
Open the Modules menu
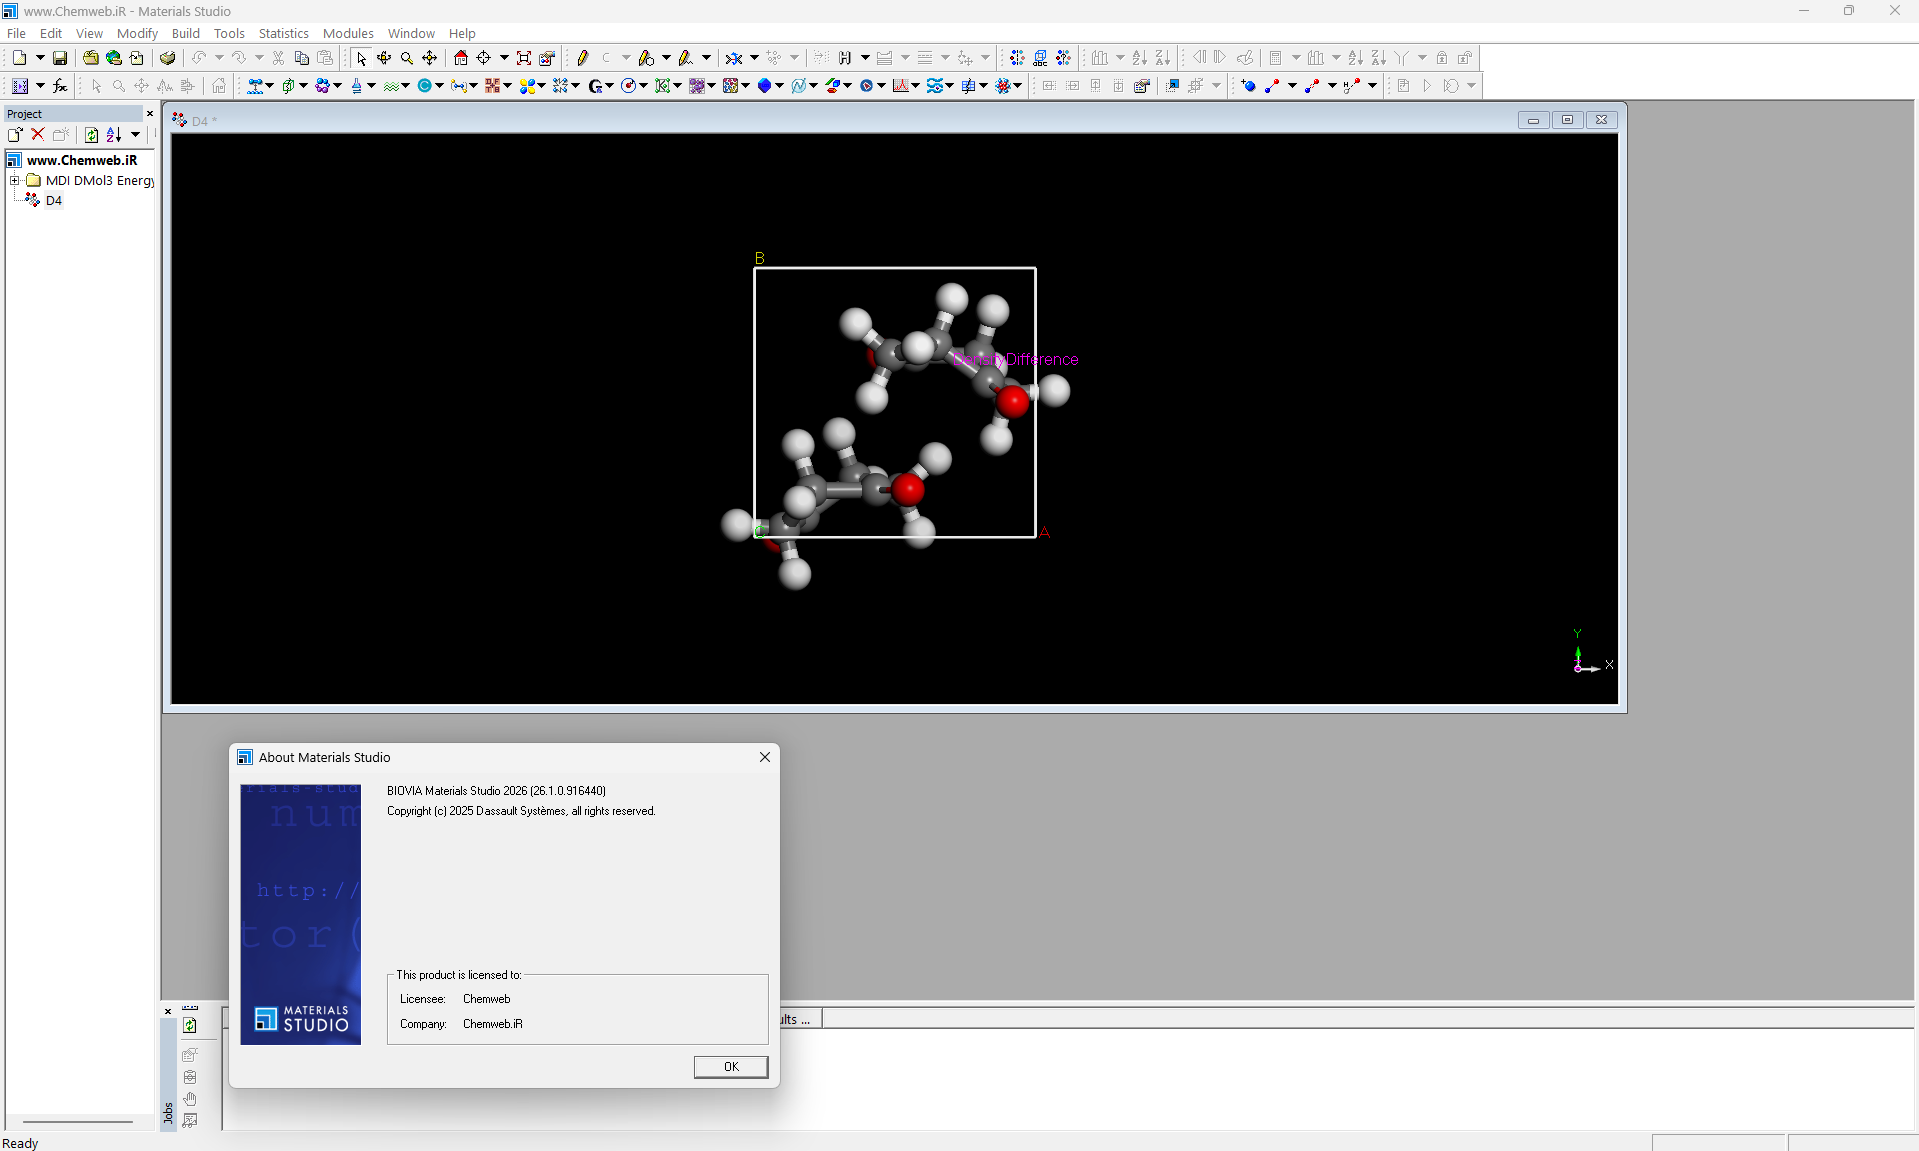tap(348, 33)
